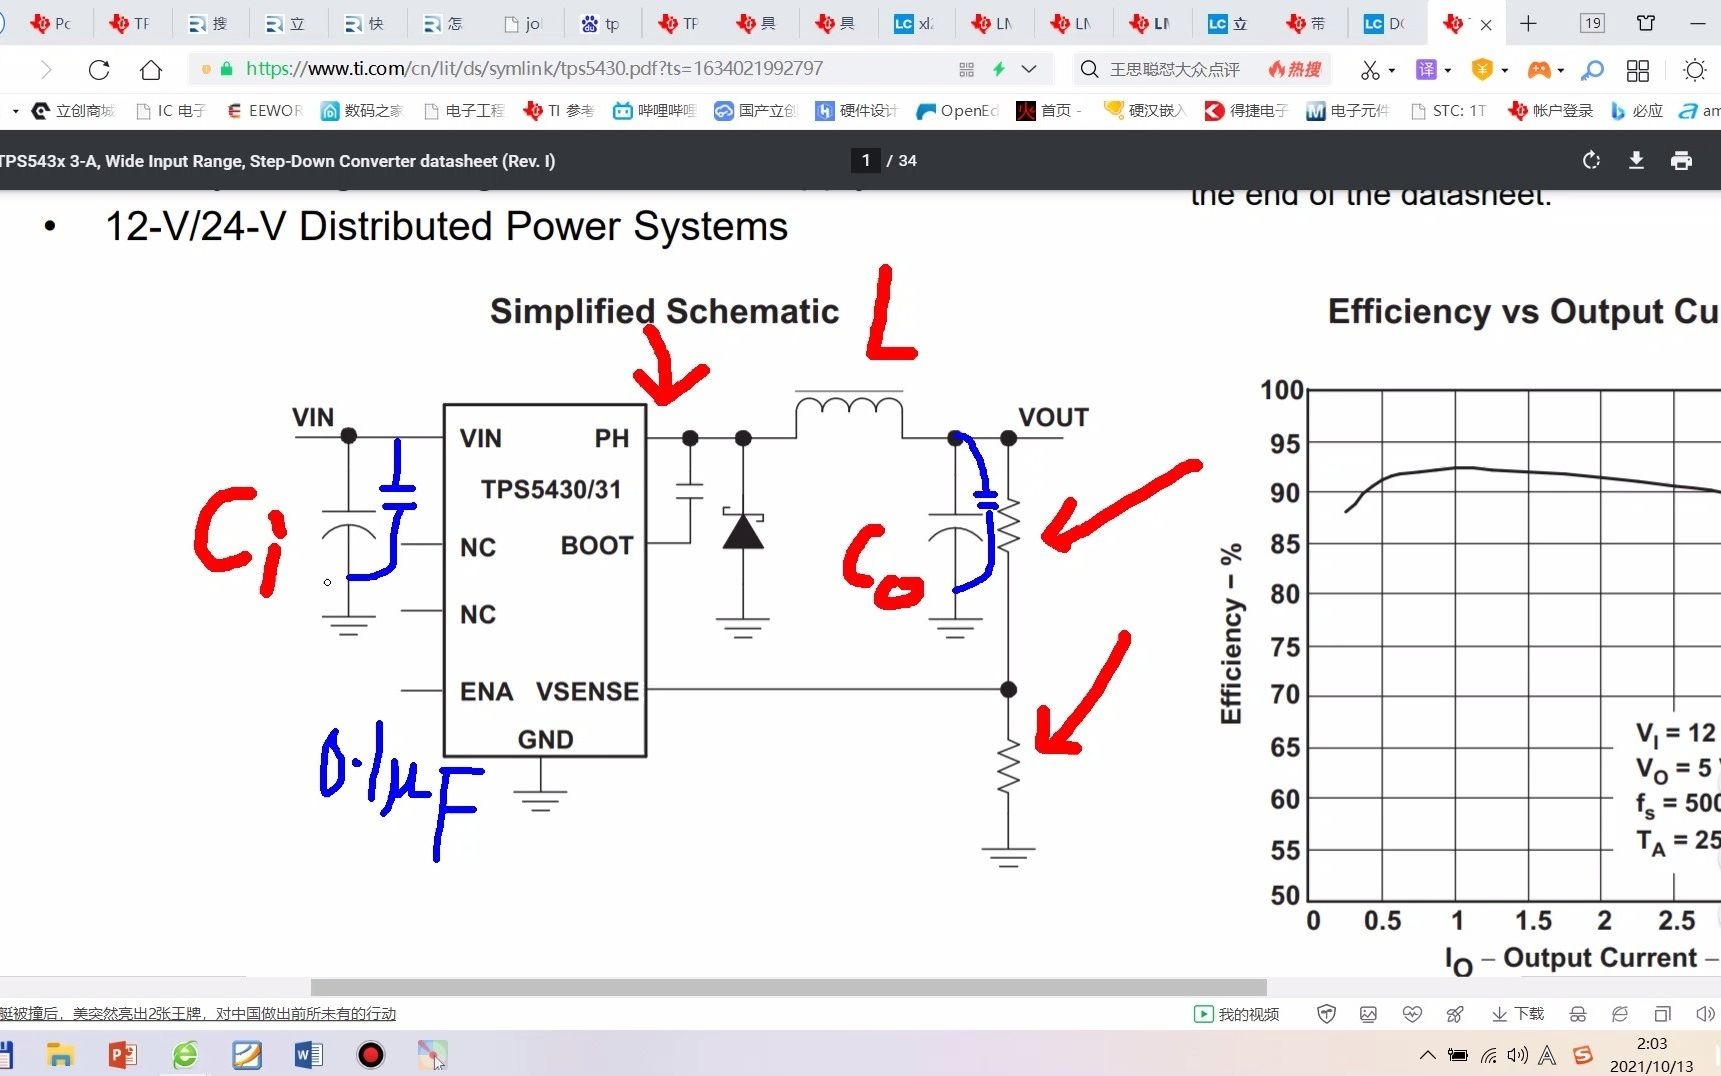Image resolution: width=1721 pixels, height=1076 pixels.
Task: Open File Explorer from the taskbar
Action: (x=60, y=1054)
